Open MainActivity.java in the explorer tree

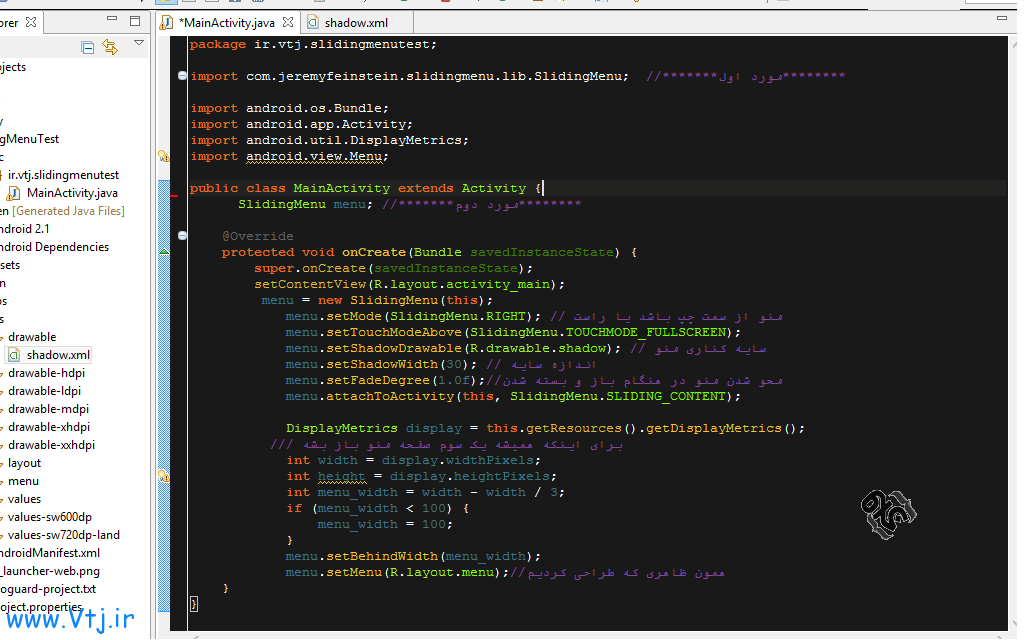click(72, 193)
